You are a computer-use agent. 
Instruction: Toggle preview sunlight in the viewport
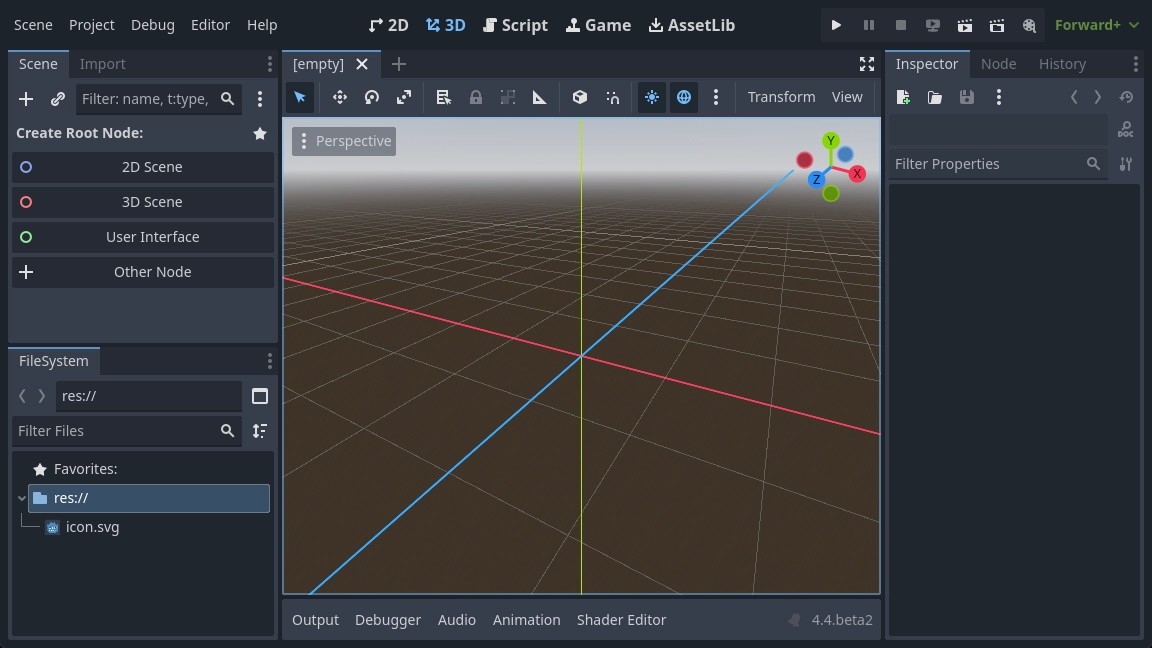652,97
